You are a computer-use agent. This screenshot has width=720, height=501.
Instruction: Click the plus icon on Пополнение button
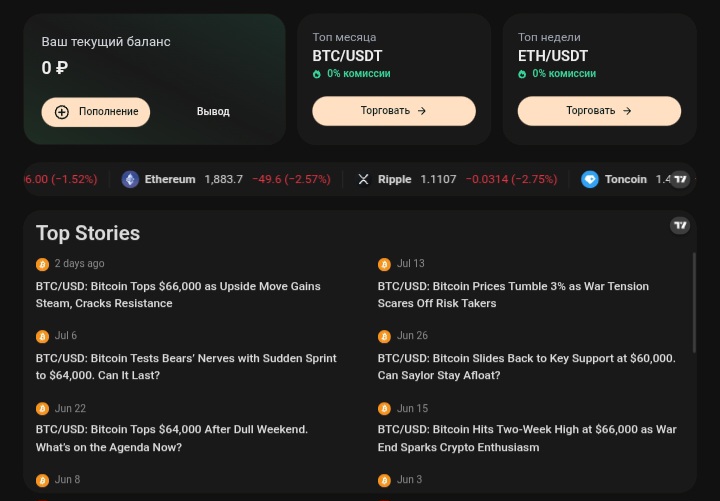click(62, 112)
